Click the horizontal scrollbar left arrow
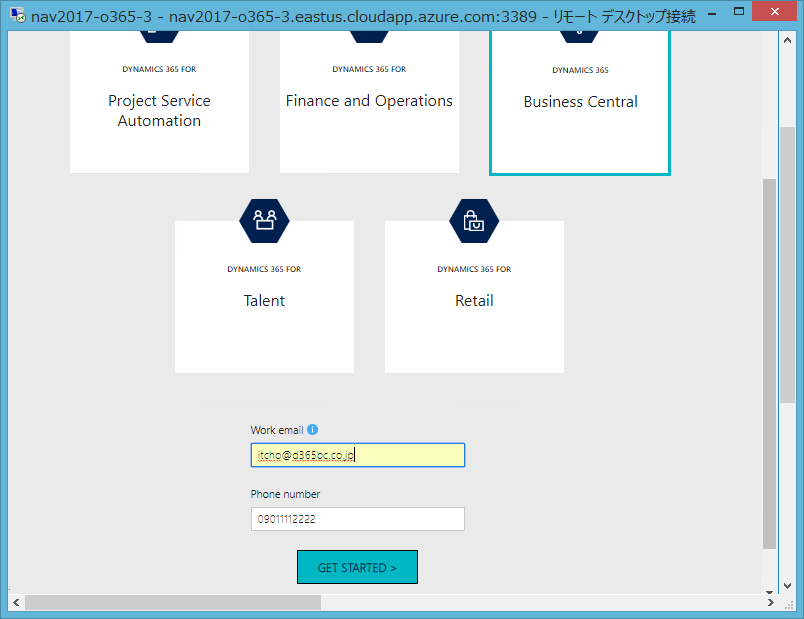The width and height of the screenshot is (804, 619). click(x=16, y=602)
